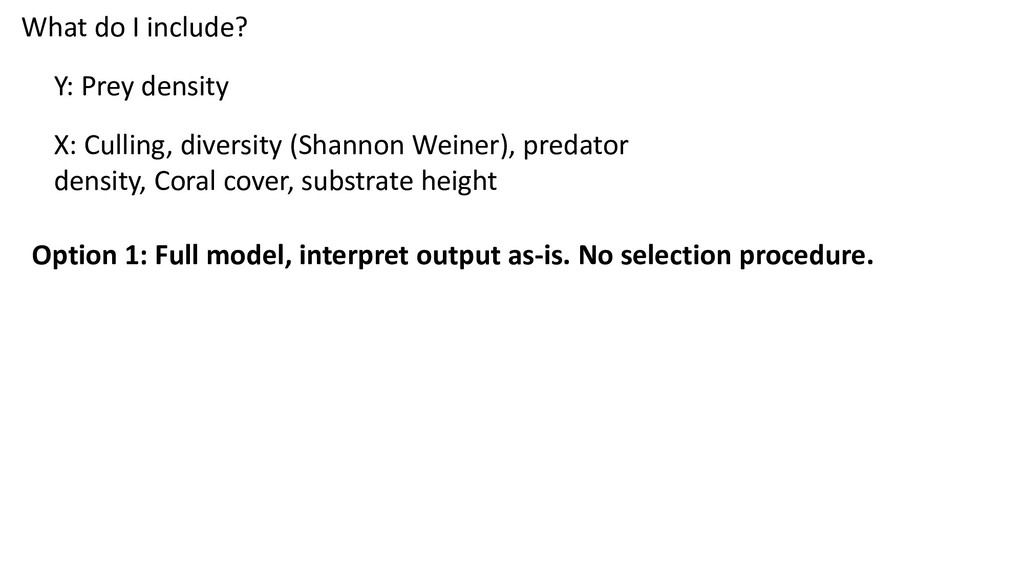Click the word 'Culling' in X list
1024x576 pixels.
[x=125, y=146]
